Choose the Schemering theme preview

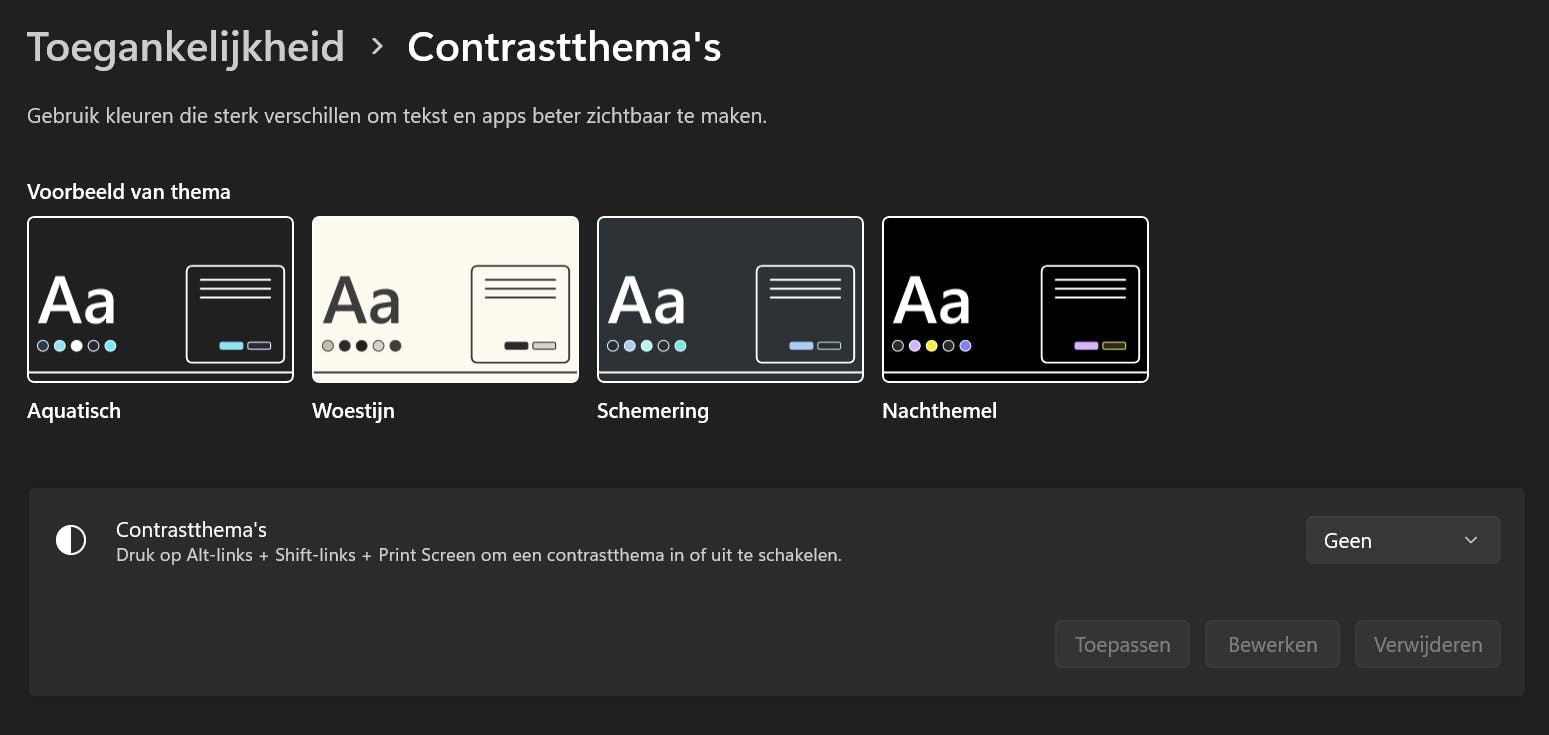[730, 299]
